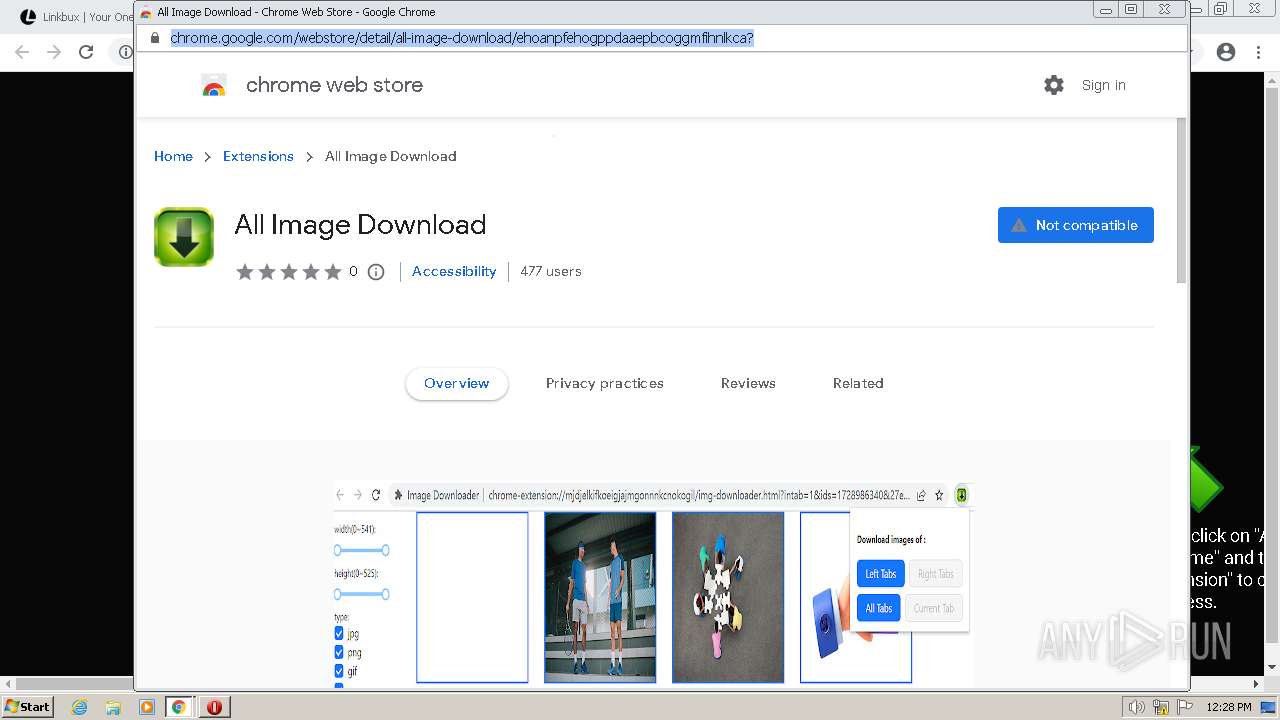1280x720 pixels.
Task: Click the lock icon in address bar
Action: point(154,38)
